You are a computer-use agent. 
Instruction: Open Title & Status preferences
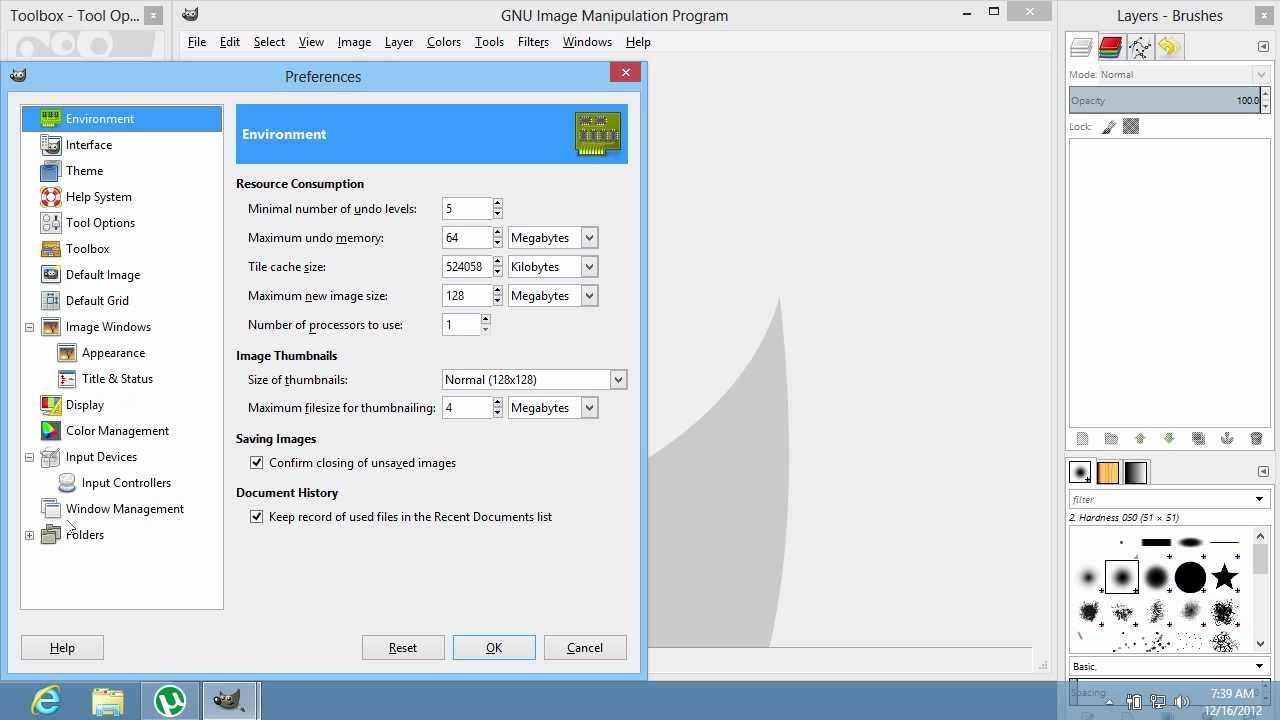click(117, 379)
